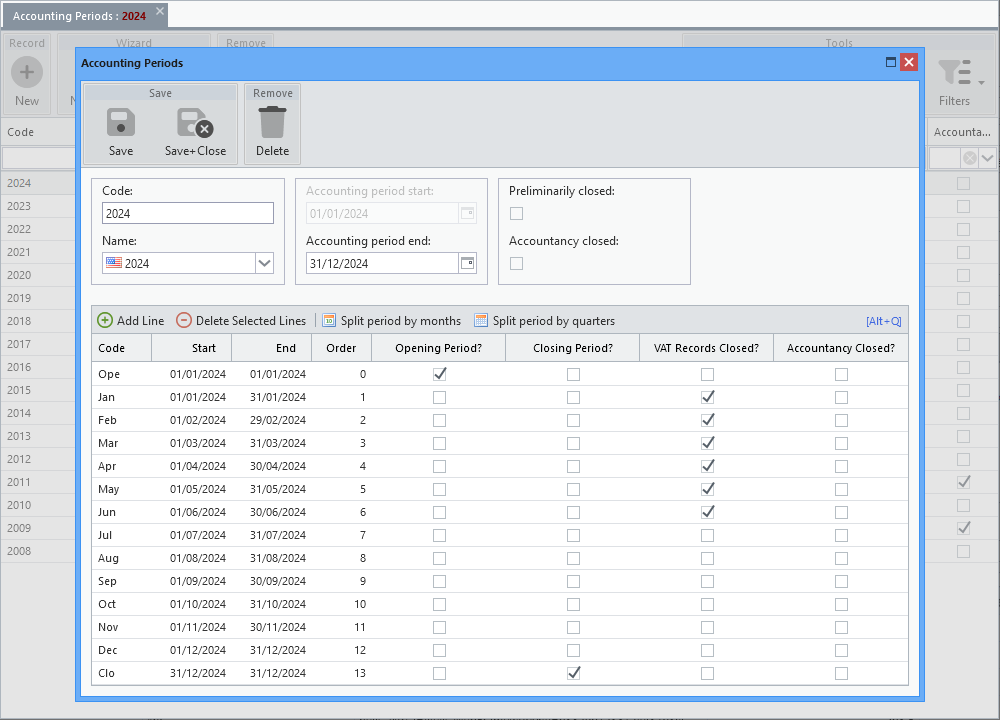
Task: Click the Save floppy disk icon
Action: click(x=121, y=122)
